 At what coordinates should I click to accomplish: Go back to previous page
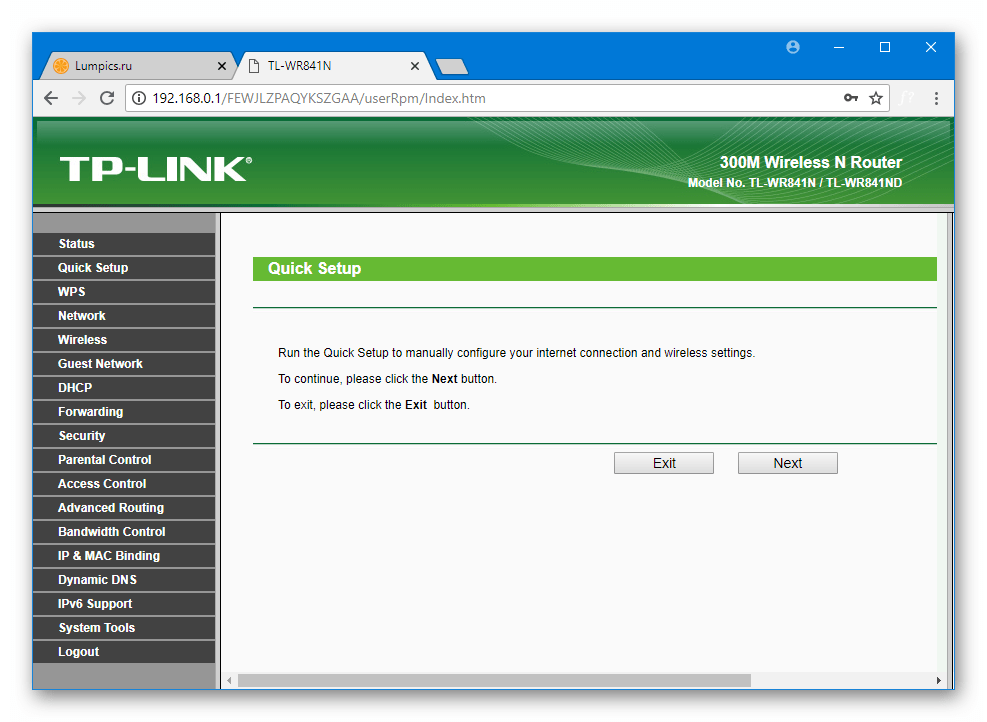[51, 98]
